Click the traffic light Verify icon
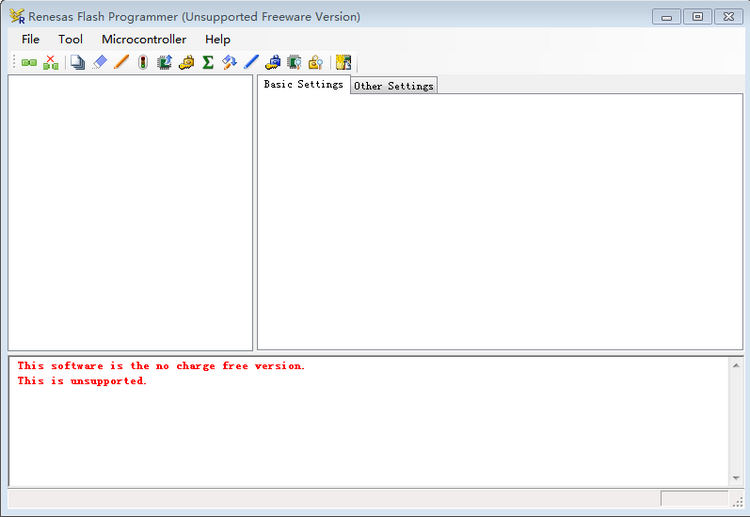This screenshot has width=750, height=517. tap(143, 62)
